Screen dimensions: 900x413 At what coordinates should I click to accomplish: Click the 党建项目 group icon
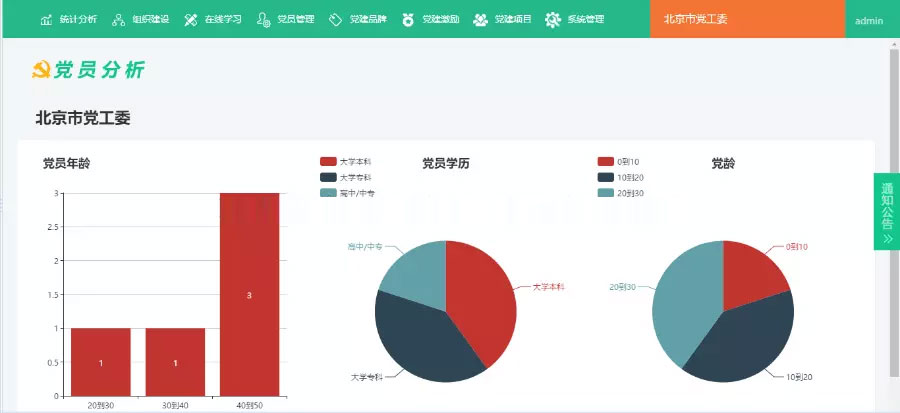pos(480,20)
